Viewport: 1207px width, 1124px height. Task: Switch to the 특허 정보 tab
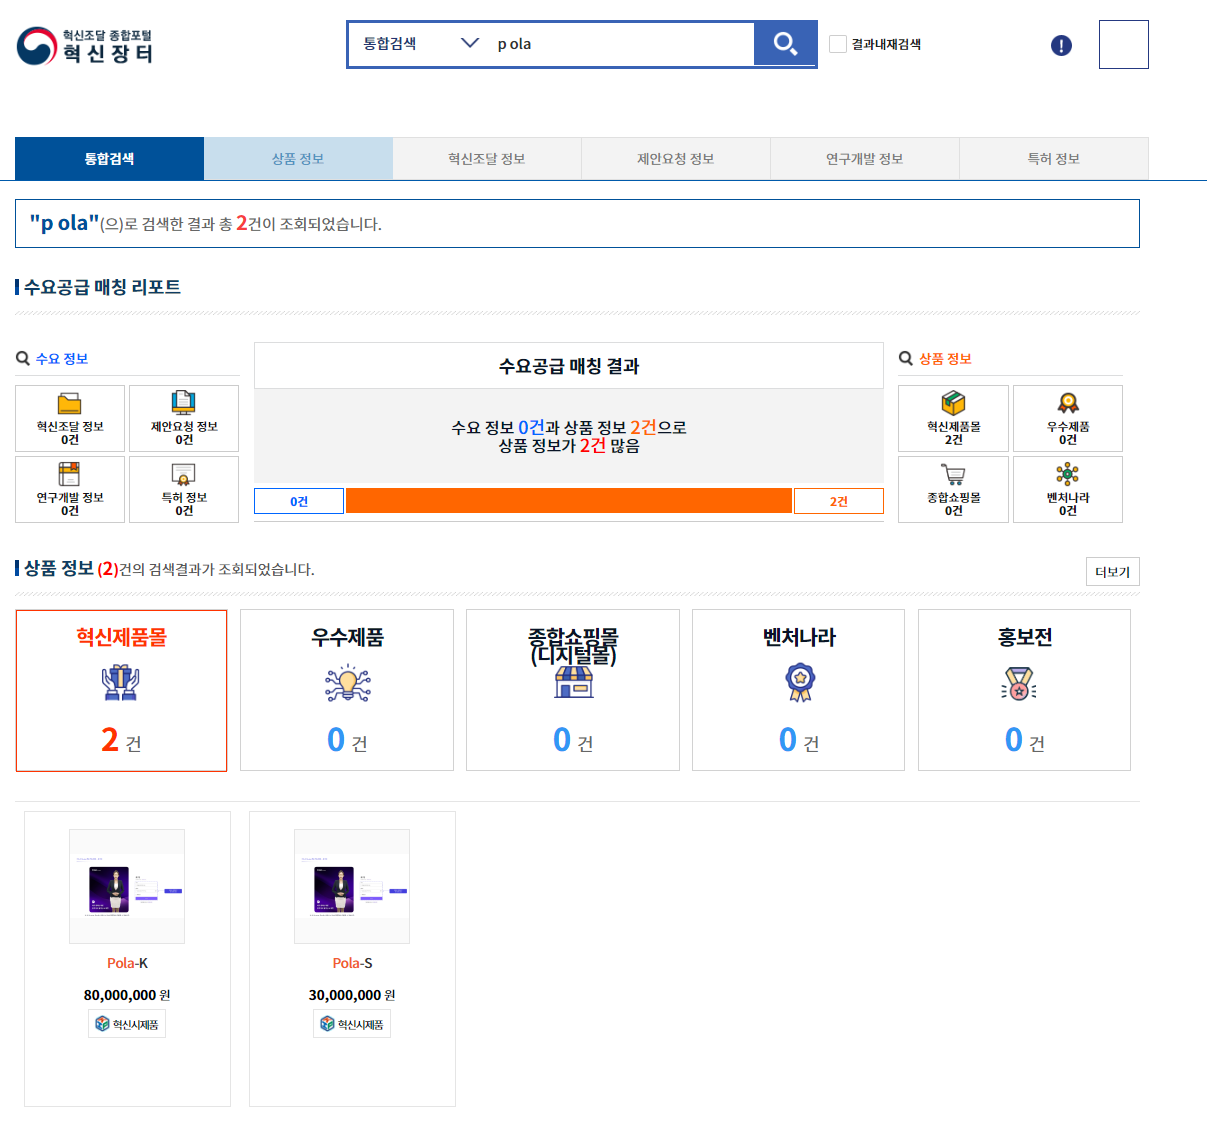[1053, 159]
